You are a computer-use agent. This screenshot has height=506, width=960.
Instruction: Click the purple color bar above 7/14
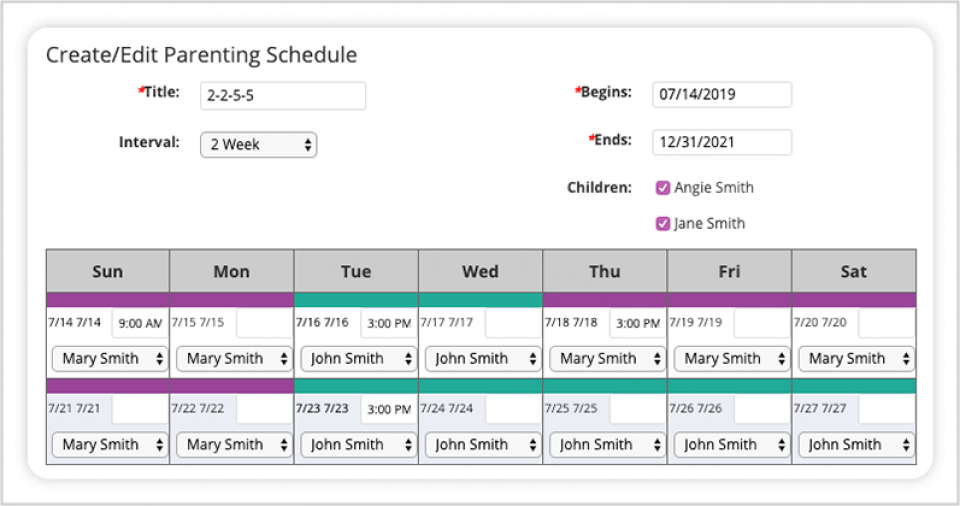point(108,300)
